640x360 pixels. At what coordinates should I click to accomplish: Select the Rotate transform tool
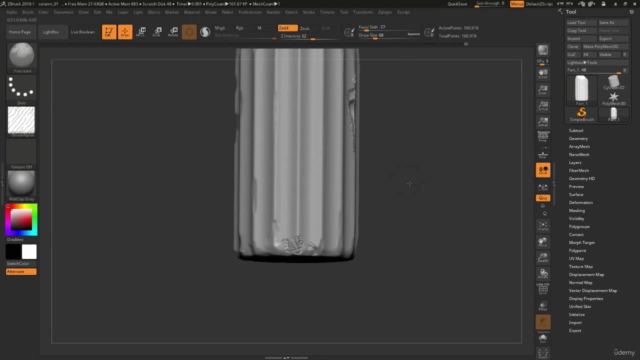pyautogui.click(x=173, y=32)
